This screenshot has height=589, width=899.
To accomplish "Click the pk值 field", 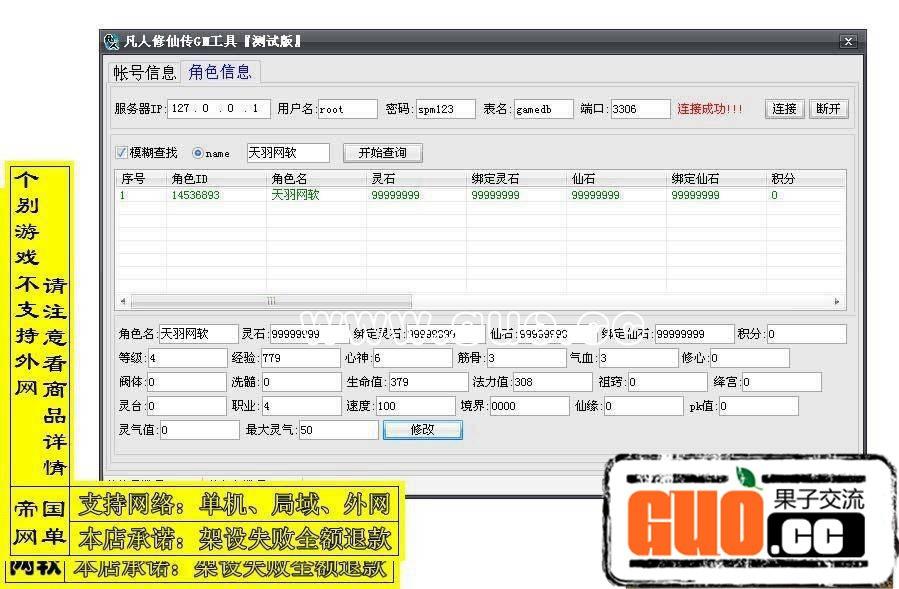I will coord(759,406).
